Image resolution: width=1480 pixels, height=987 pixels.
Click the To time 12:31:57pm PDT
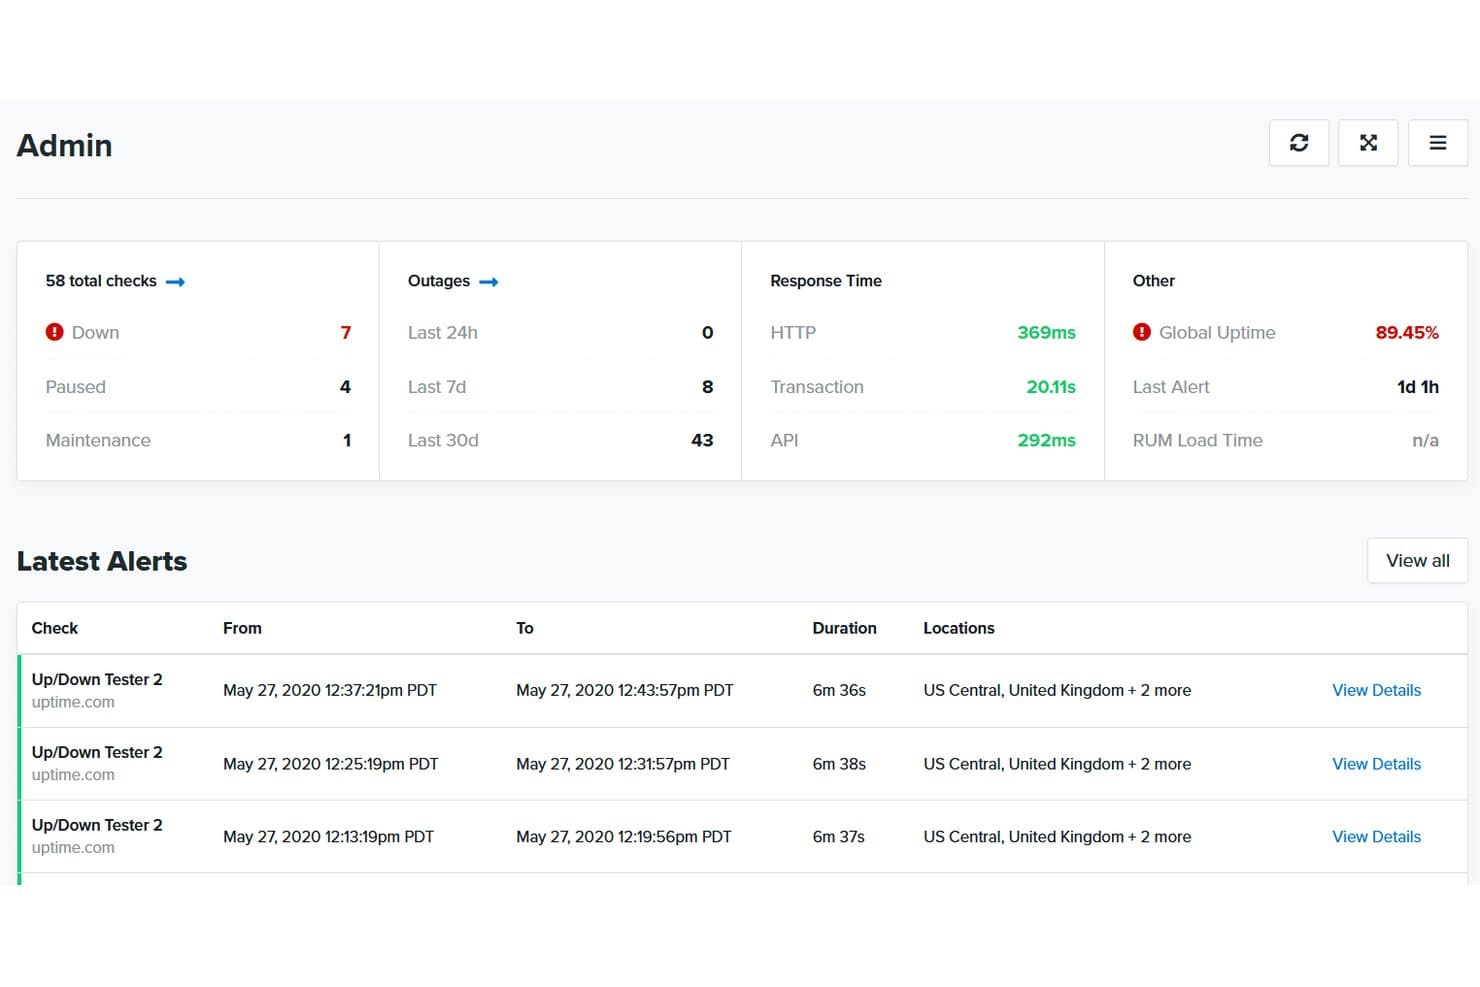click(623, 764)
